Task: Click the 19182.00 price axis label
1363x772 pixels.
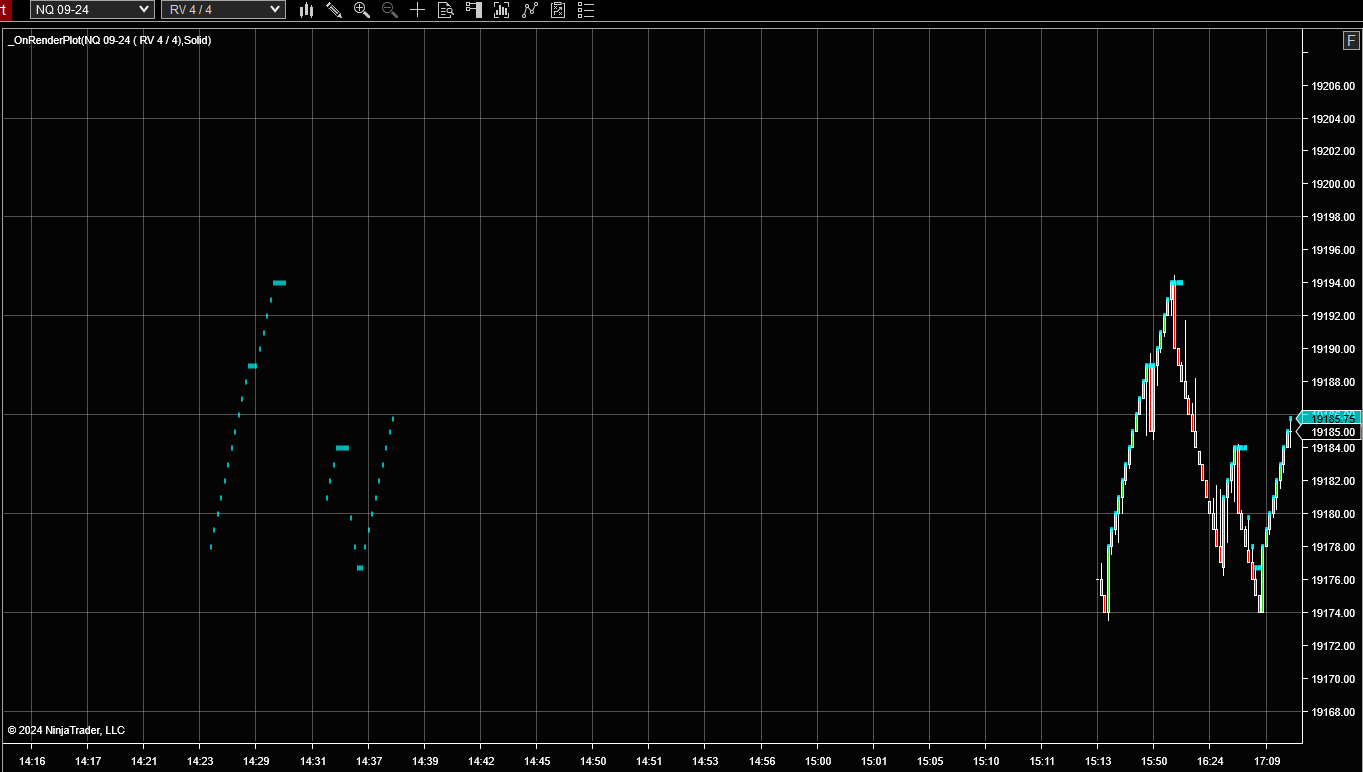Action: click(1333, 481)
